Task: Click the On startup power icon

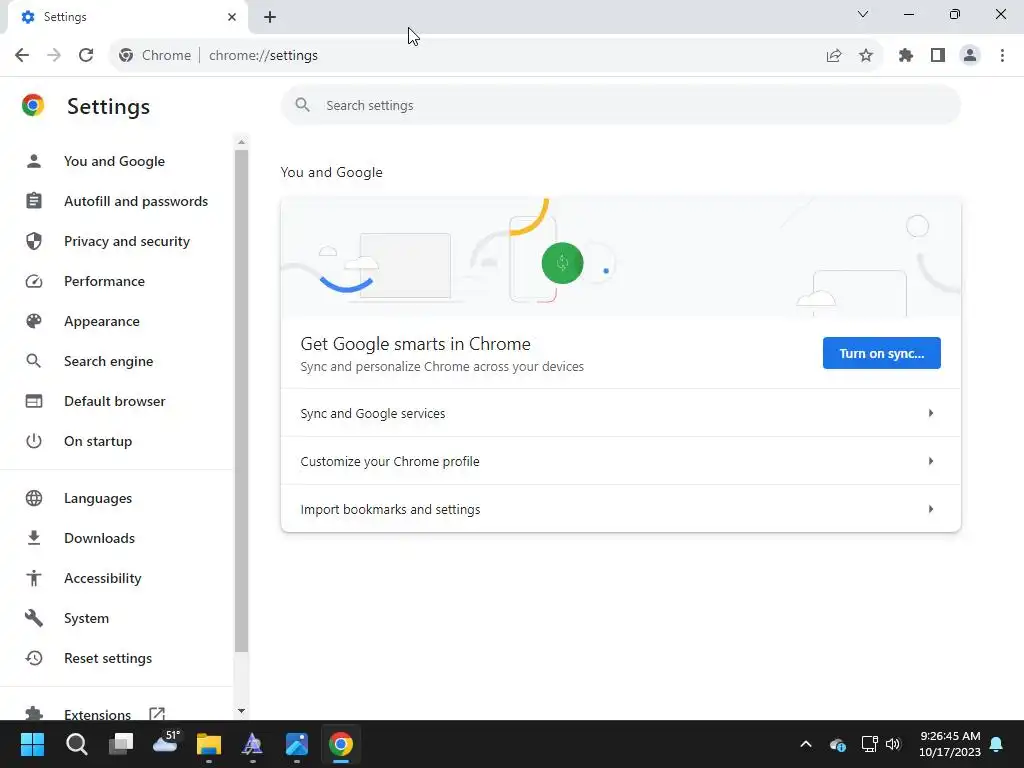Action: pos(34,441)
